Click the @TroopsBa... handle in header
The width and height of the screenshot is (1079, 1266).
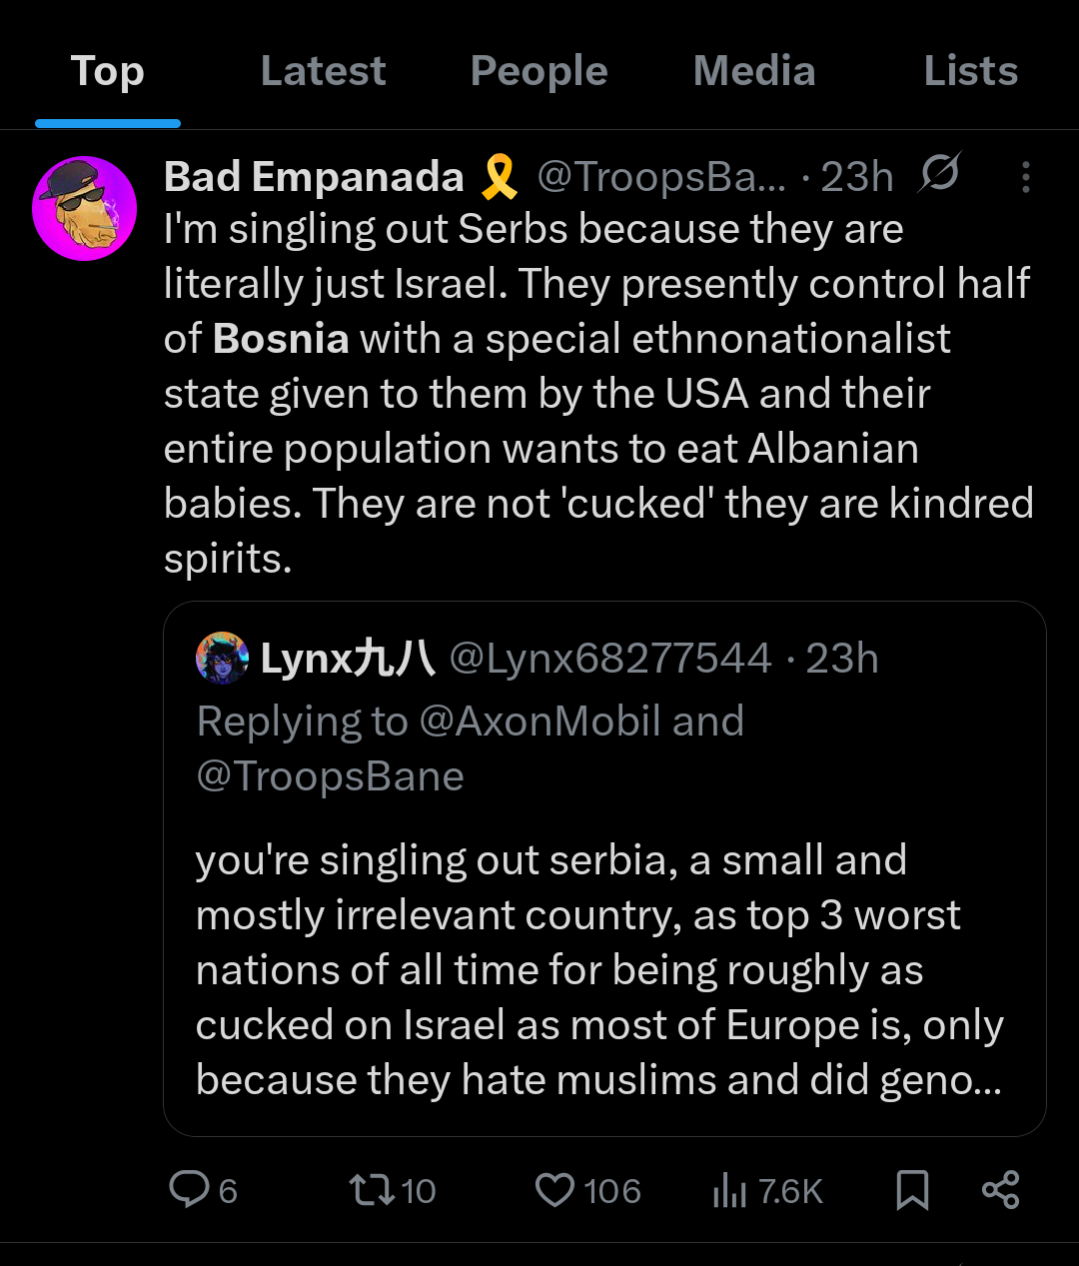click(661, 177)
